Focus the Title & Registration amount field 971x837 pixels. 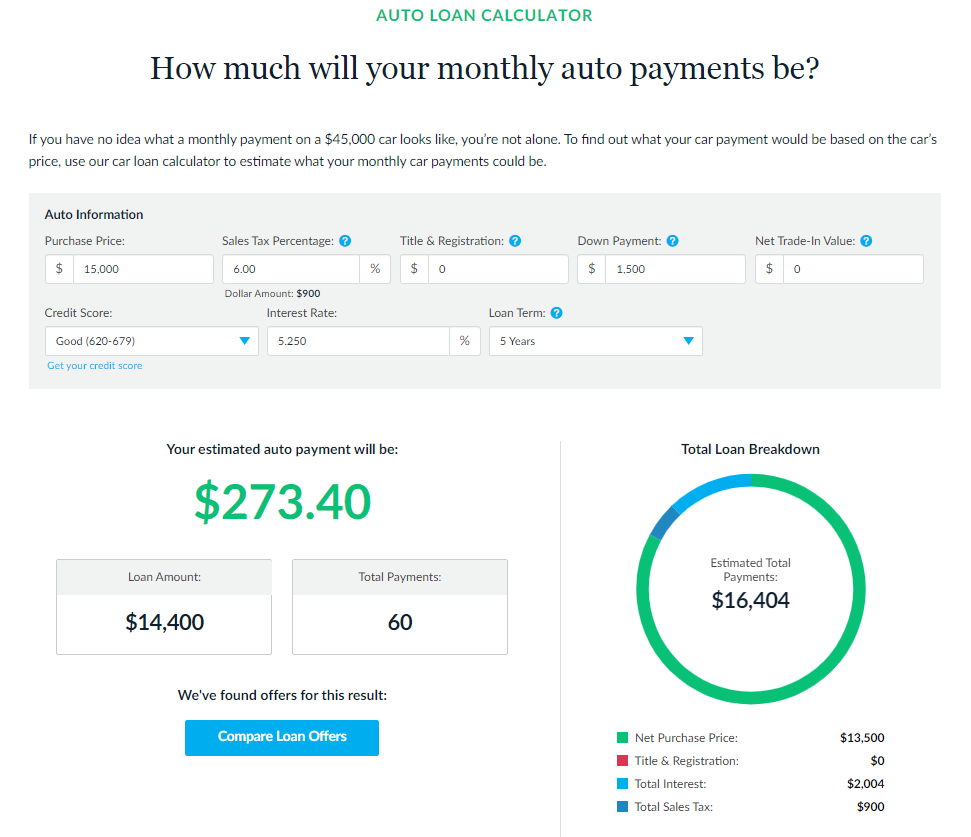pos(498,269)
